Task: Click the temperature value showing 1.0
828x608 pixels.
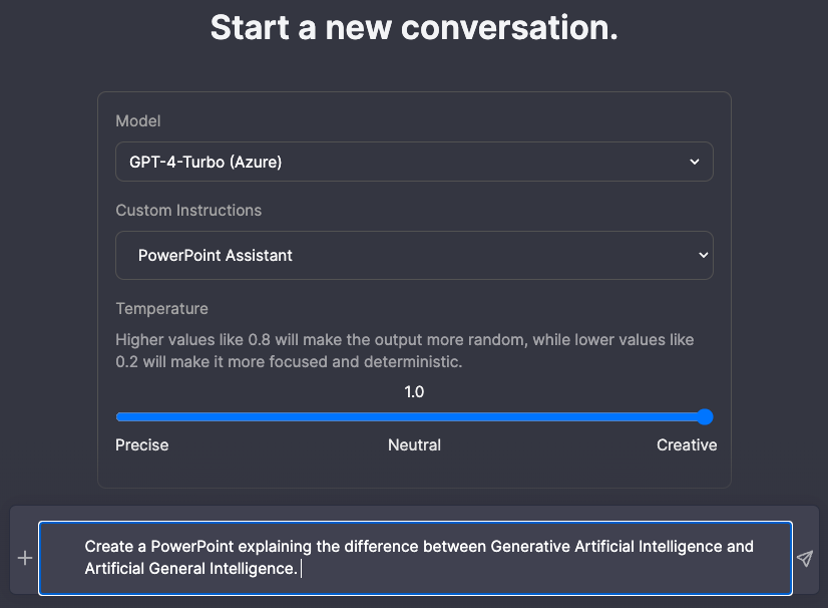Action: tap(414, 391)
